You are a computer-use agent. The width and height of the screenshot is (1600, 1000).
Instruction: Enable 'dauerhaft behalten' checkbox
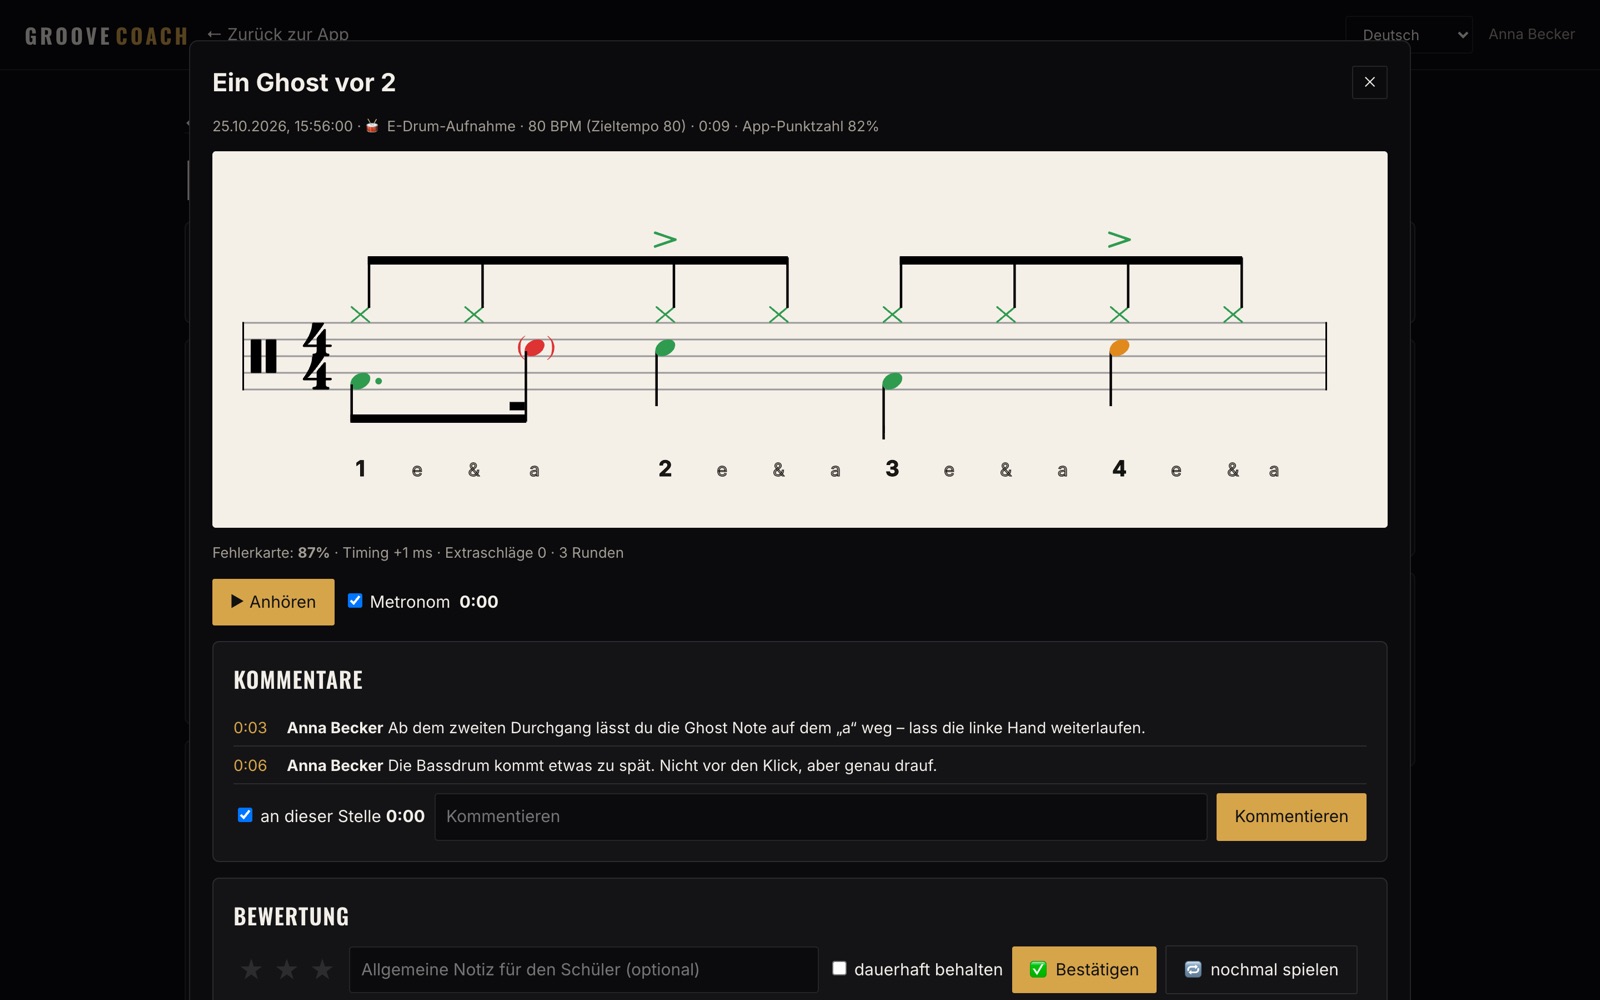(839, 968)
